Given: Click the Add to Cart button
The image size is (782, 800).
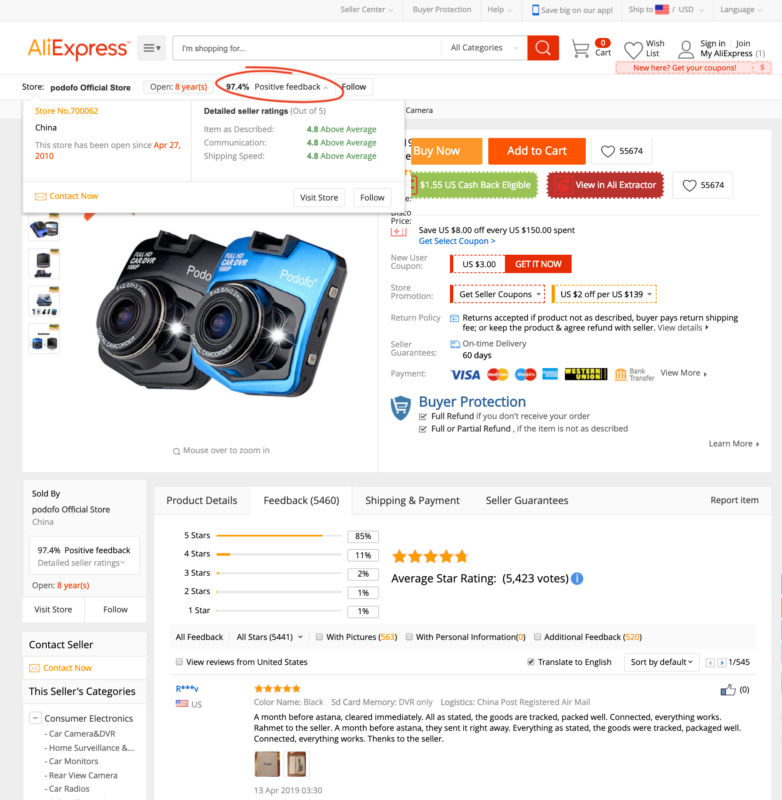Looking at the screenshot, I should pos(537,151).
